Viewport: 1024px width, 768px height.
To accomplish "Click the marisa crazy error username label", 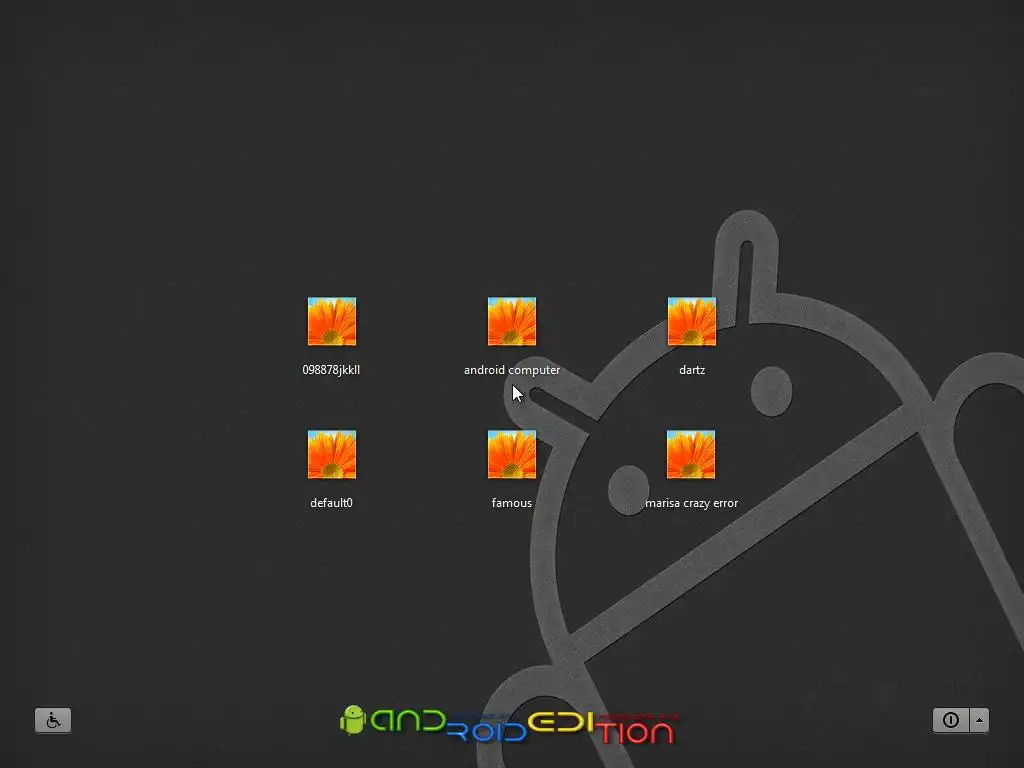I will click(692, 503).
